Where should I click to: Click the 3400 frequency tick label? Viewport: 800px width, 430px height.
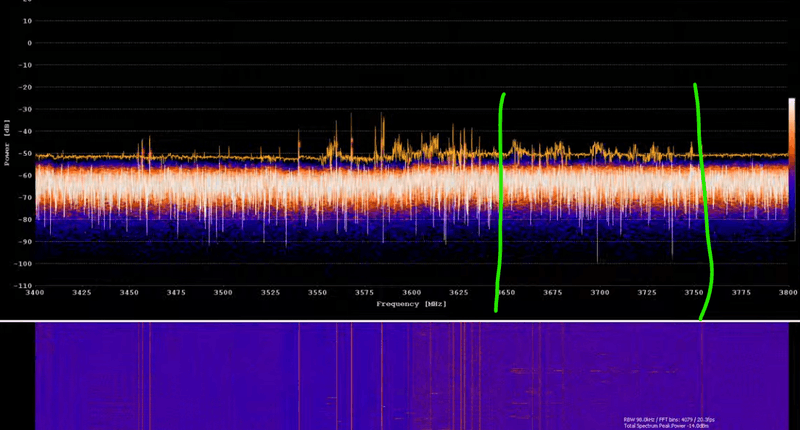pos(35,292)
